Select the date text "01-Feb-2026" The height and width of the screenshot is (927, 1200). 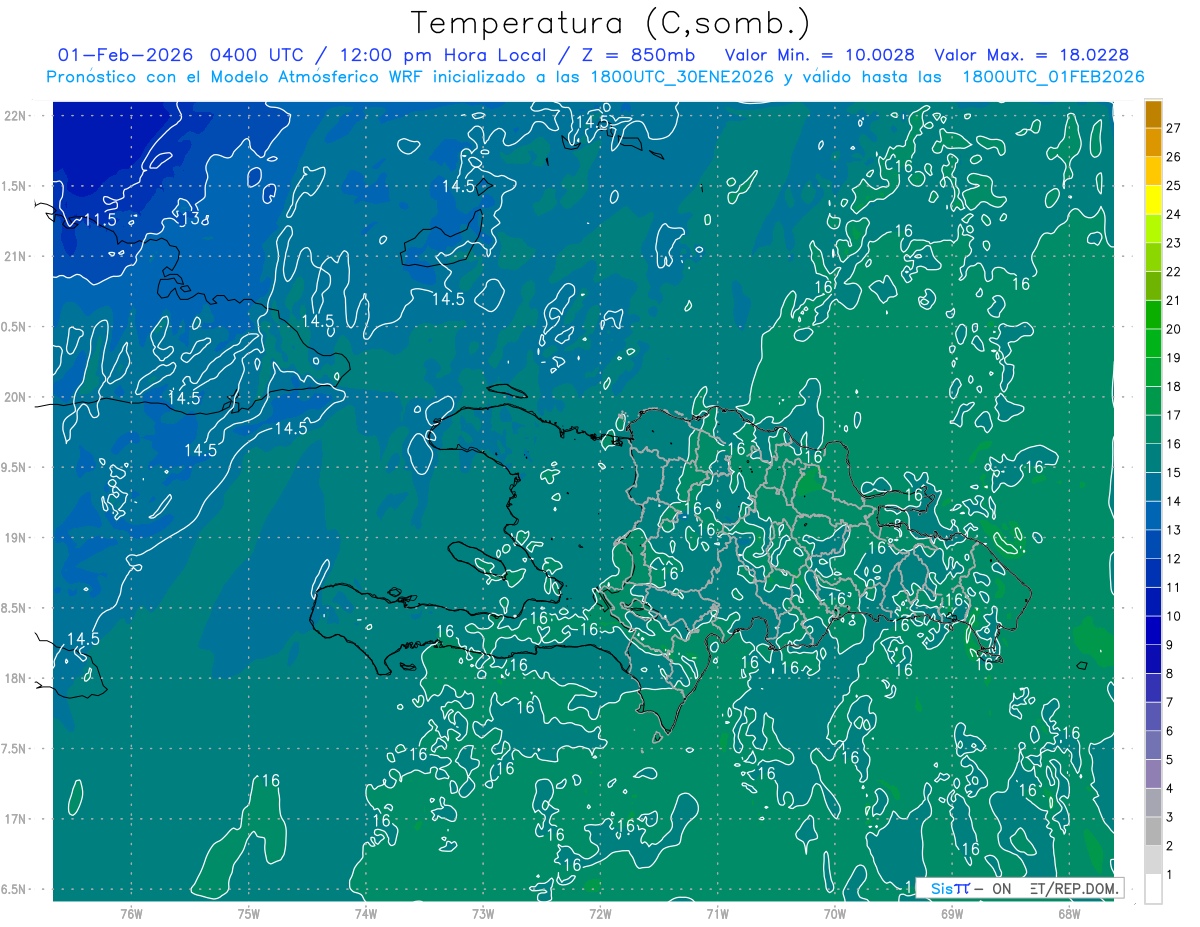click(x=128, y=55)
